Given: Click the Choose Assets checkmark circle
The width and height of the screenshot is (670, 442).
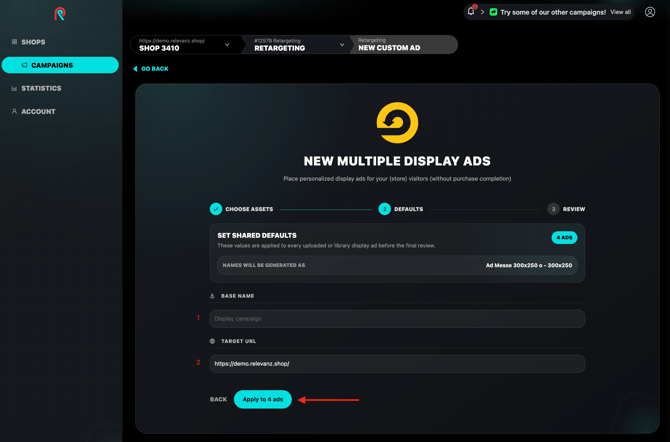Looking at the screenshot, I should [x=216, y=209].
